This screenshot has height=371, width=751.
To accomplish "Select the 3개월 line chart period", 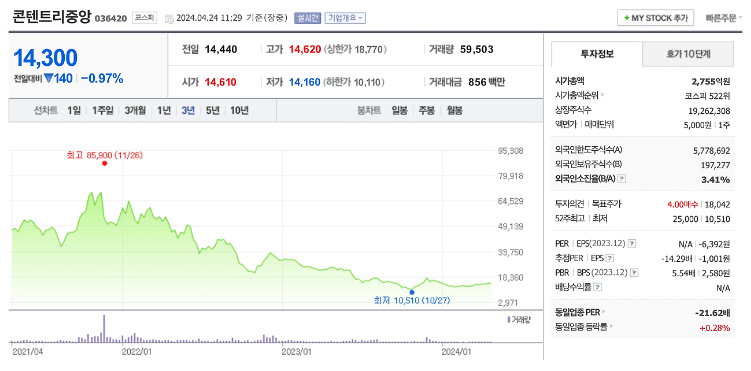I will point(135,111).
